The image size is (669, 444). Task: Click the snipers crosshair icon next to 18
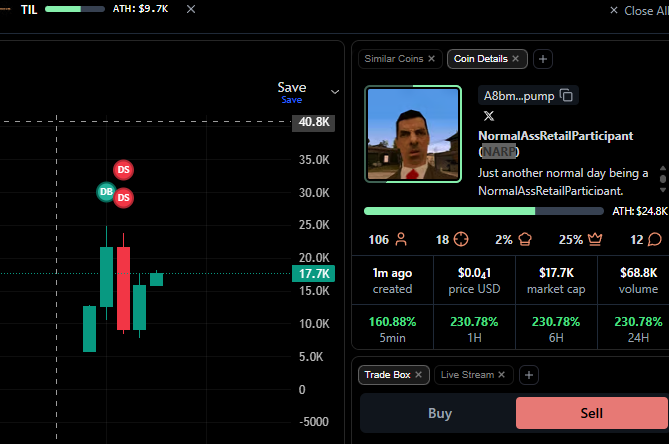coord(461,239)
